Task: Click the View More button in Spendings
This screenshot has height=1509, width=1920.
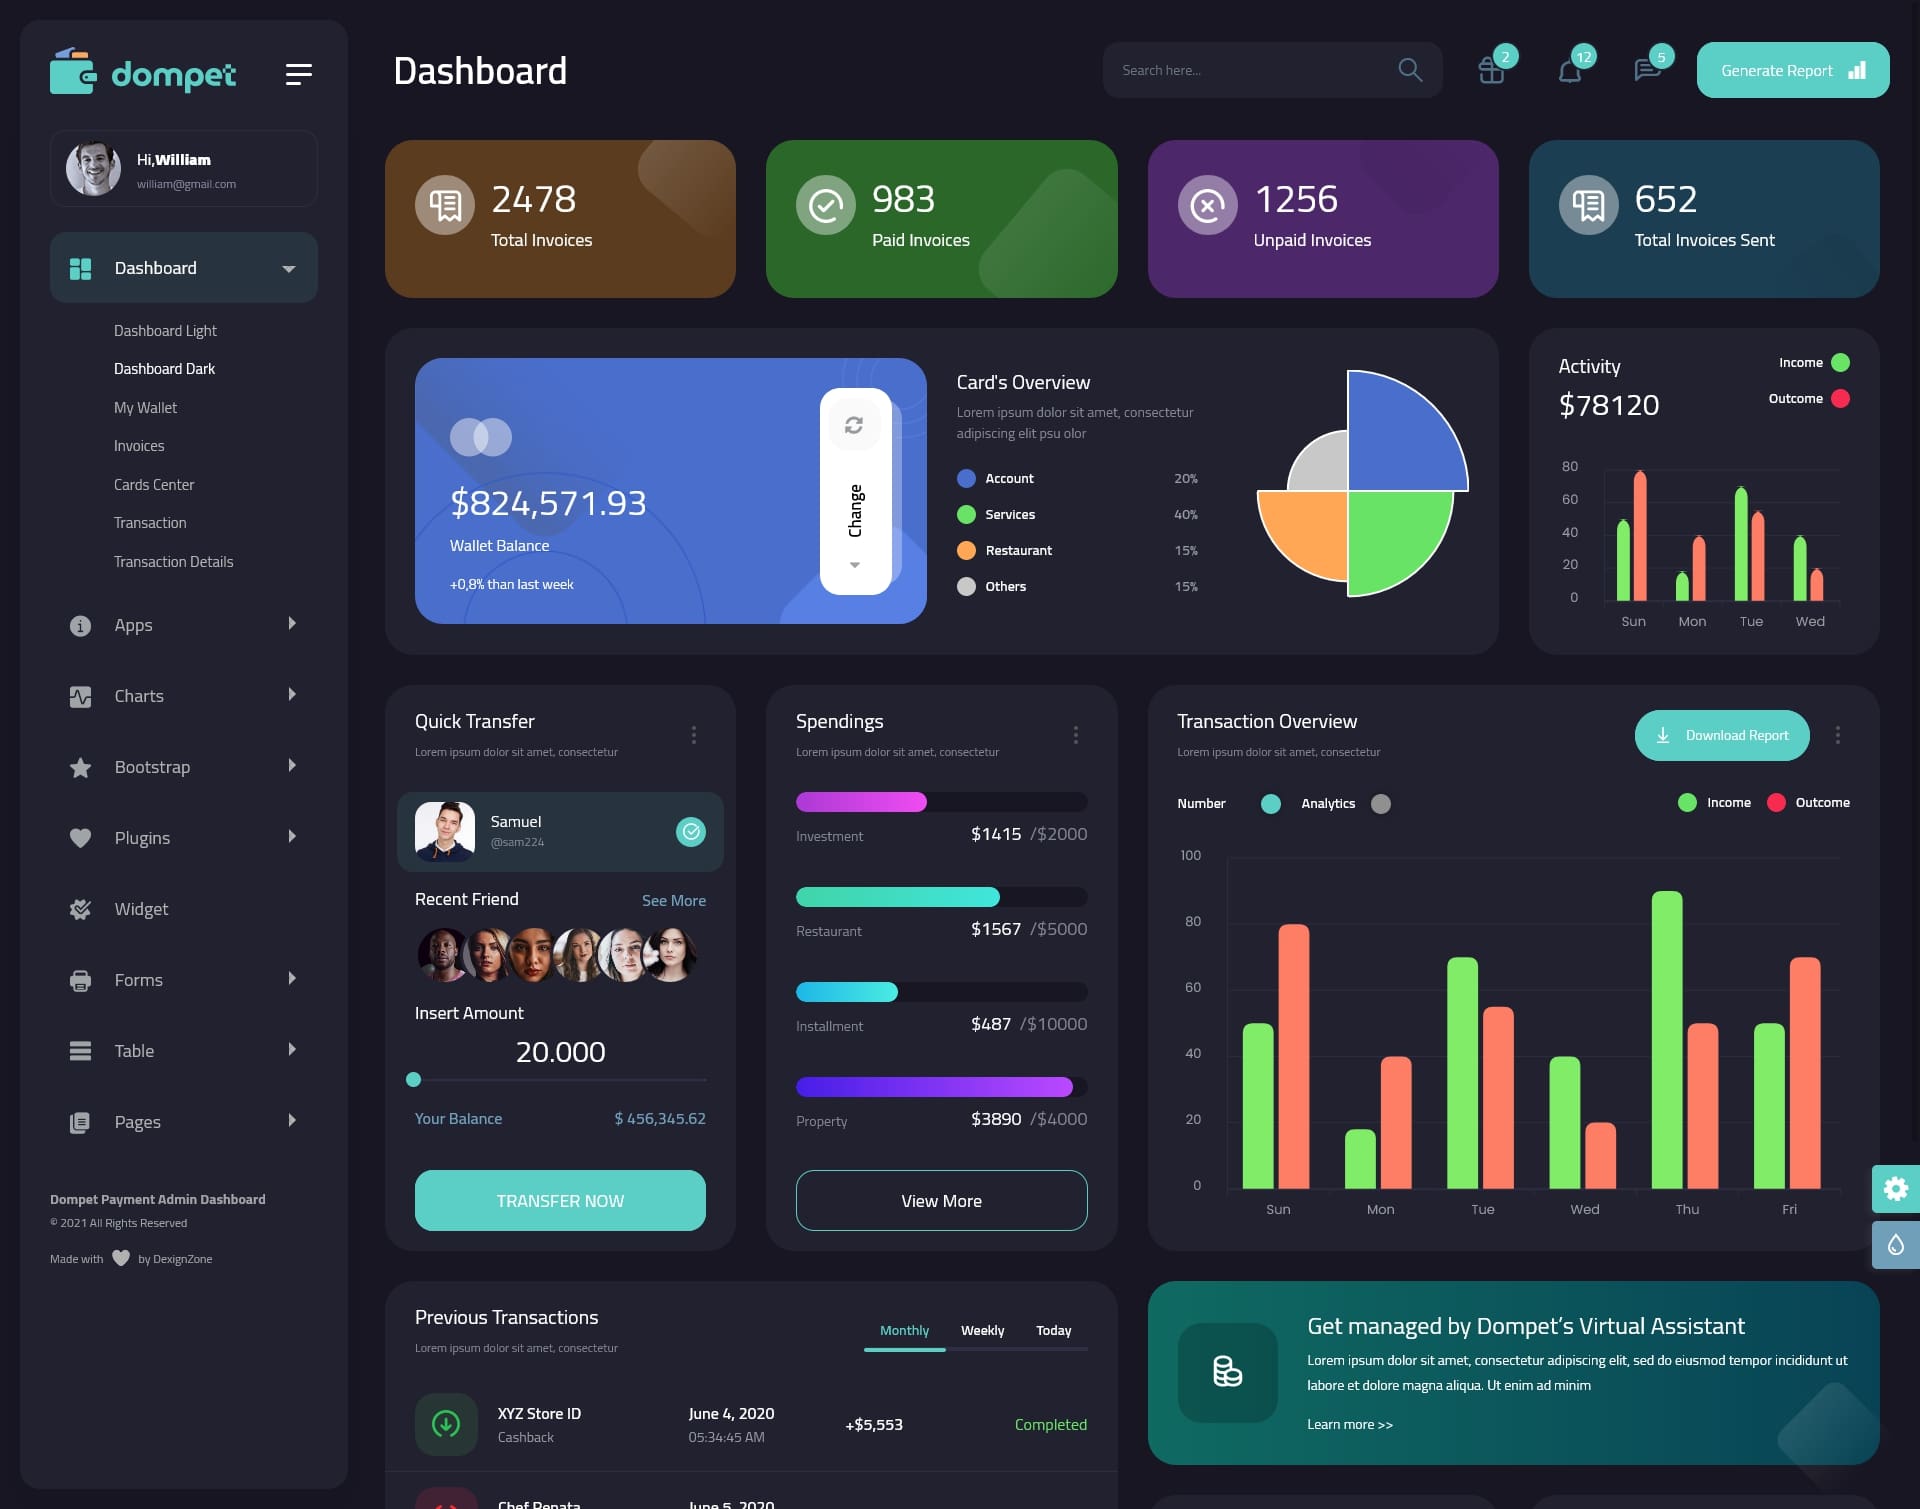Action: coord(940,1200)
